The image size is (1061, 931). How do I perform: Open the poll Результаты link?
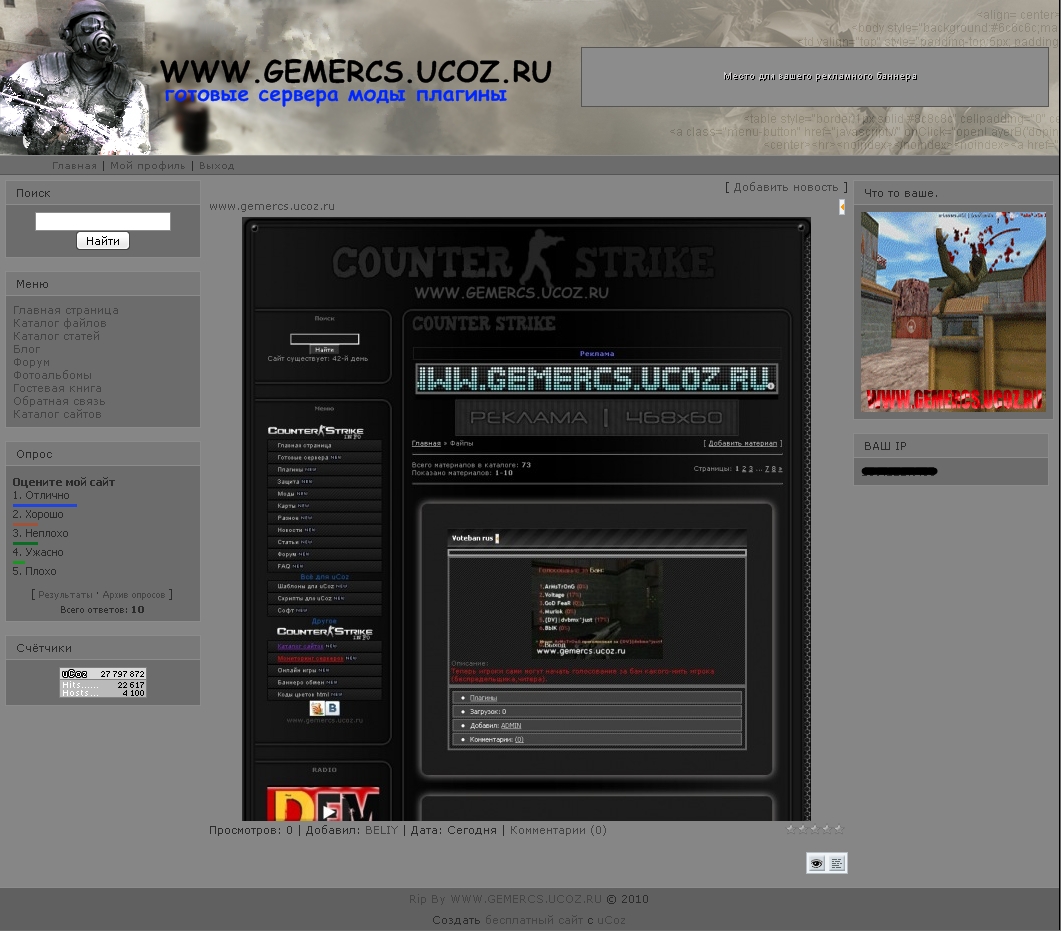65,595
